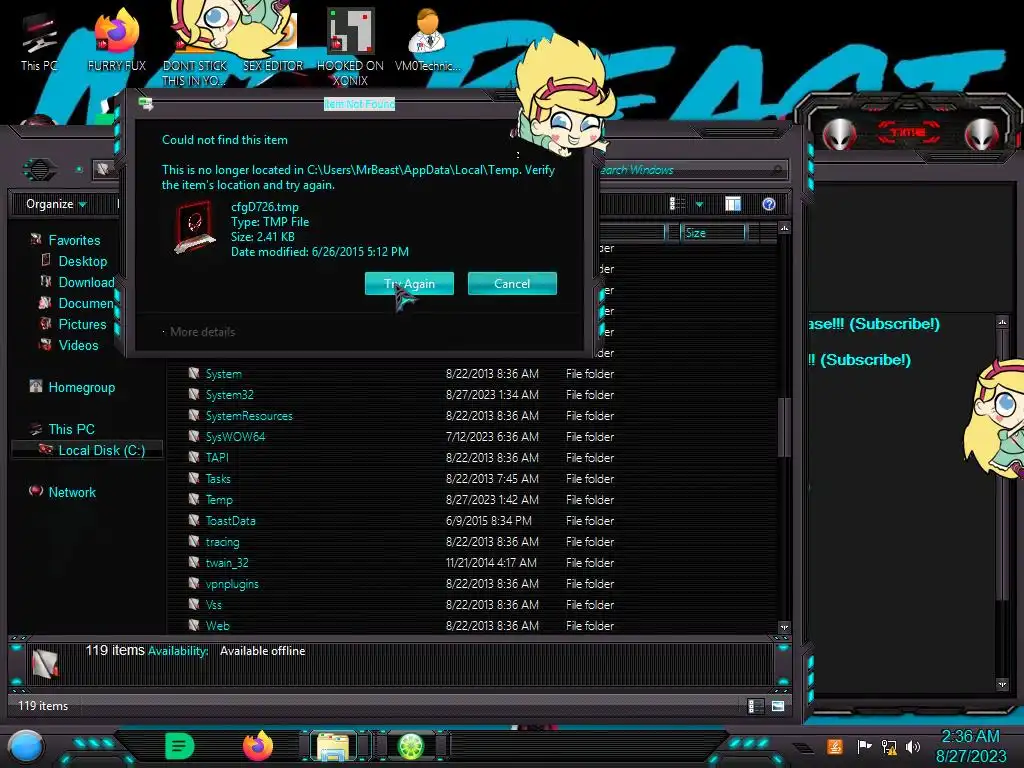The width and height of the screenshot is (1024, 768).
Task: Select the twain_32 folder
Action: tap(227, 563)
